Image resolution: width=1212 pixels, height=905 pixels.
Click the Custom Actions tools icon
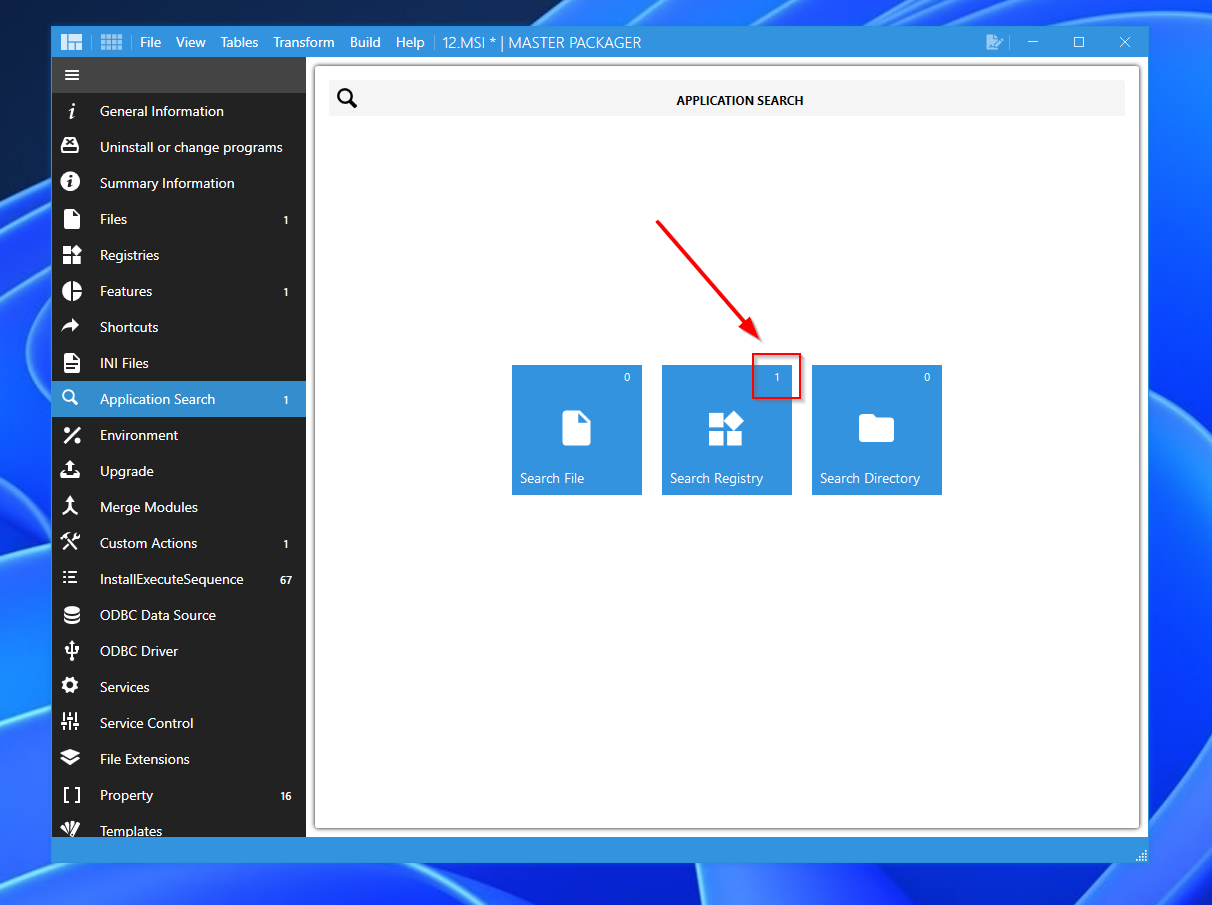tap(71, 543)
